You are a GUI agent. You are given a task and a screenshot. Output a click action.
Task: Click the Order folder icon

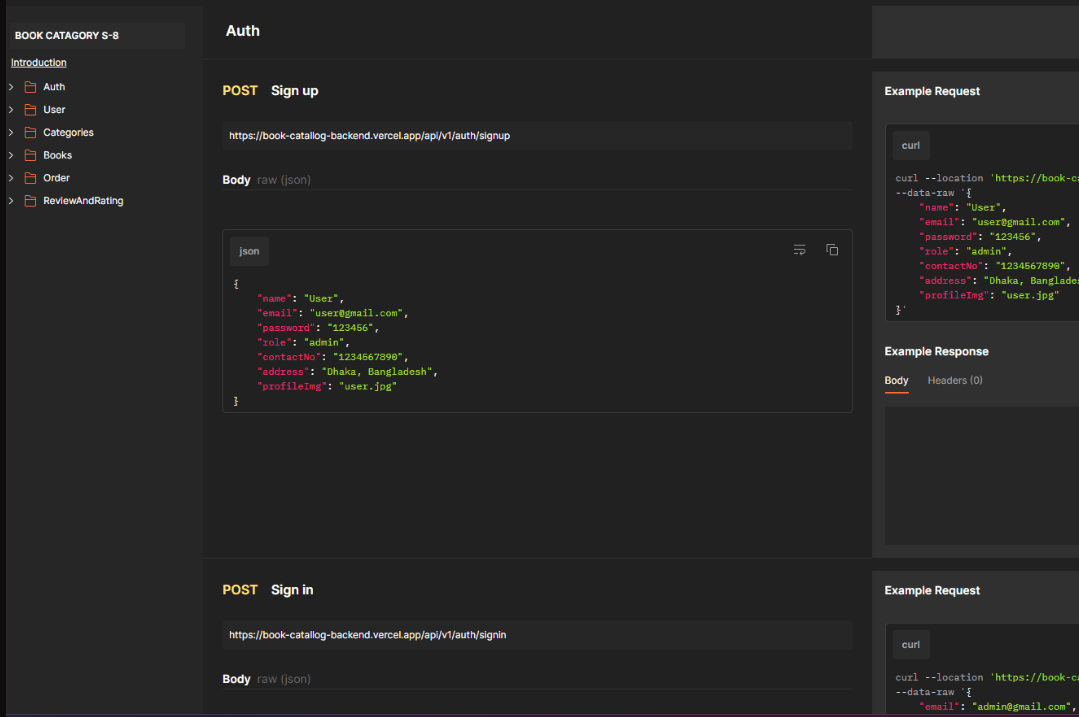click(30, 178)
